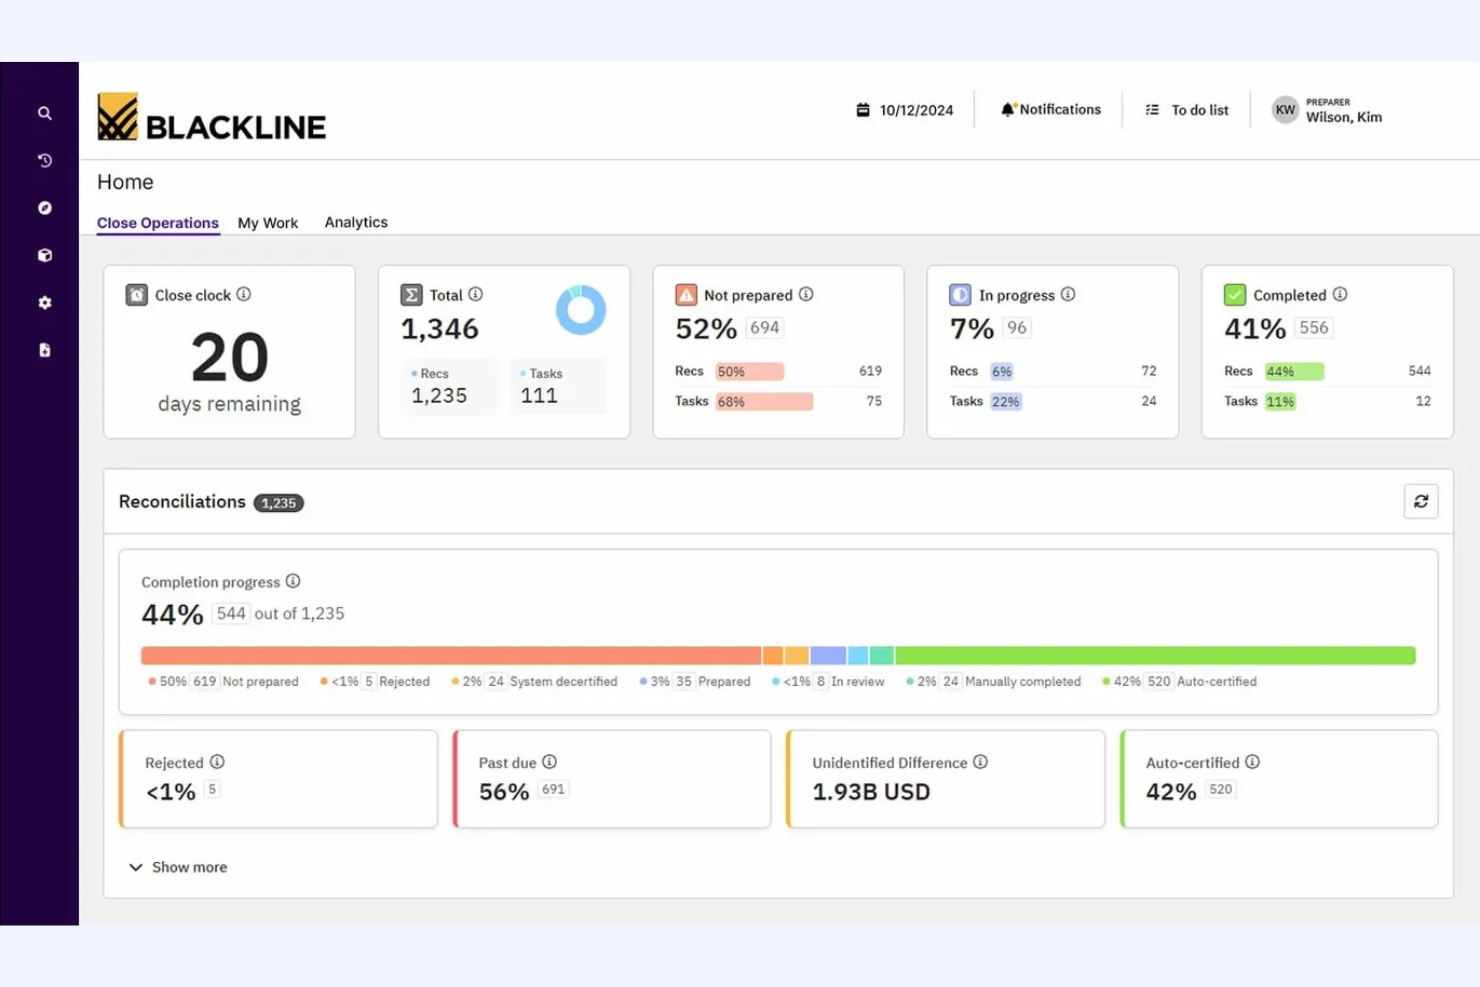Open the Analytics tab
1480x987 pixels.
[x=355, y=222]
